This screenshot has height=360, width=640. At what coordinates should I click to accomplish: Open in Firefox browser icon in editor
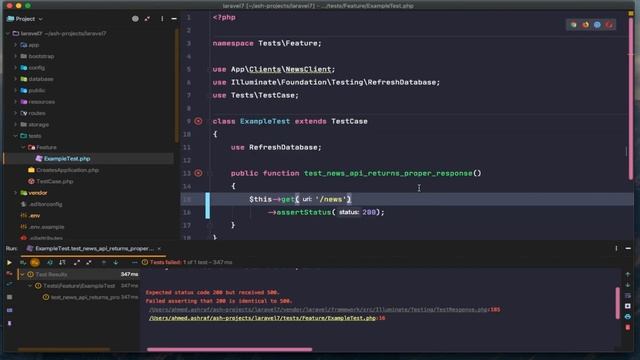[585, 25]
